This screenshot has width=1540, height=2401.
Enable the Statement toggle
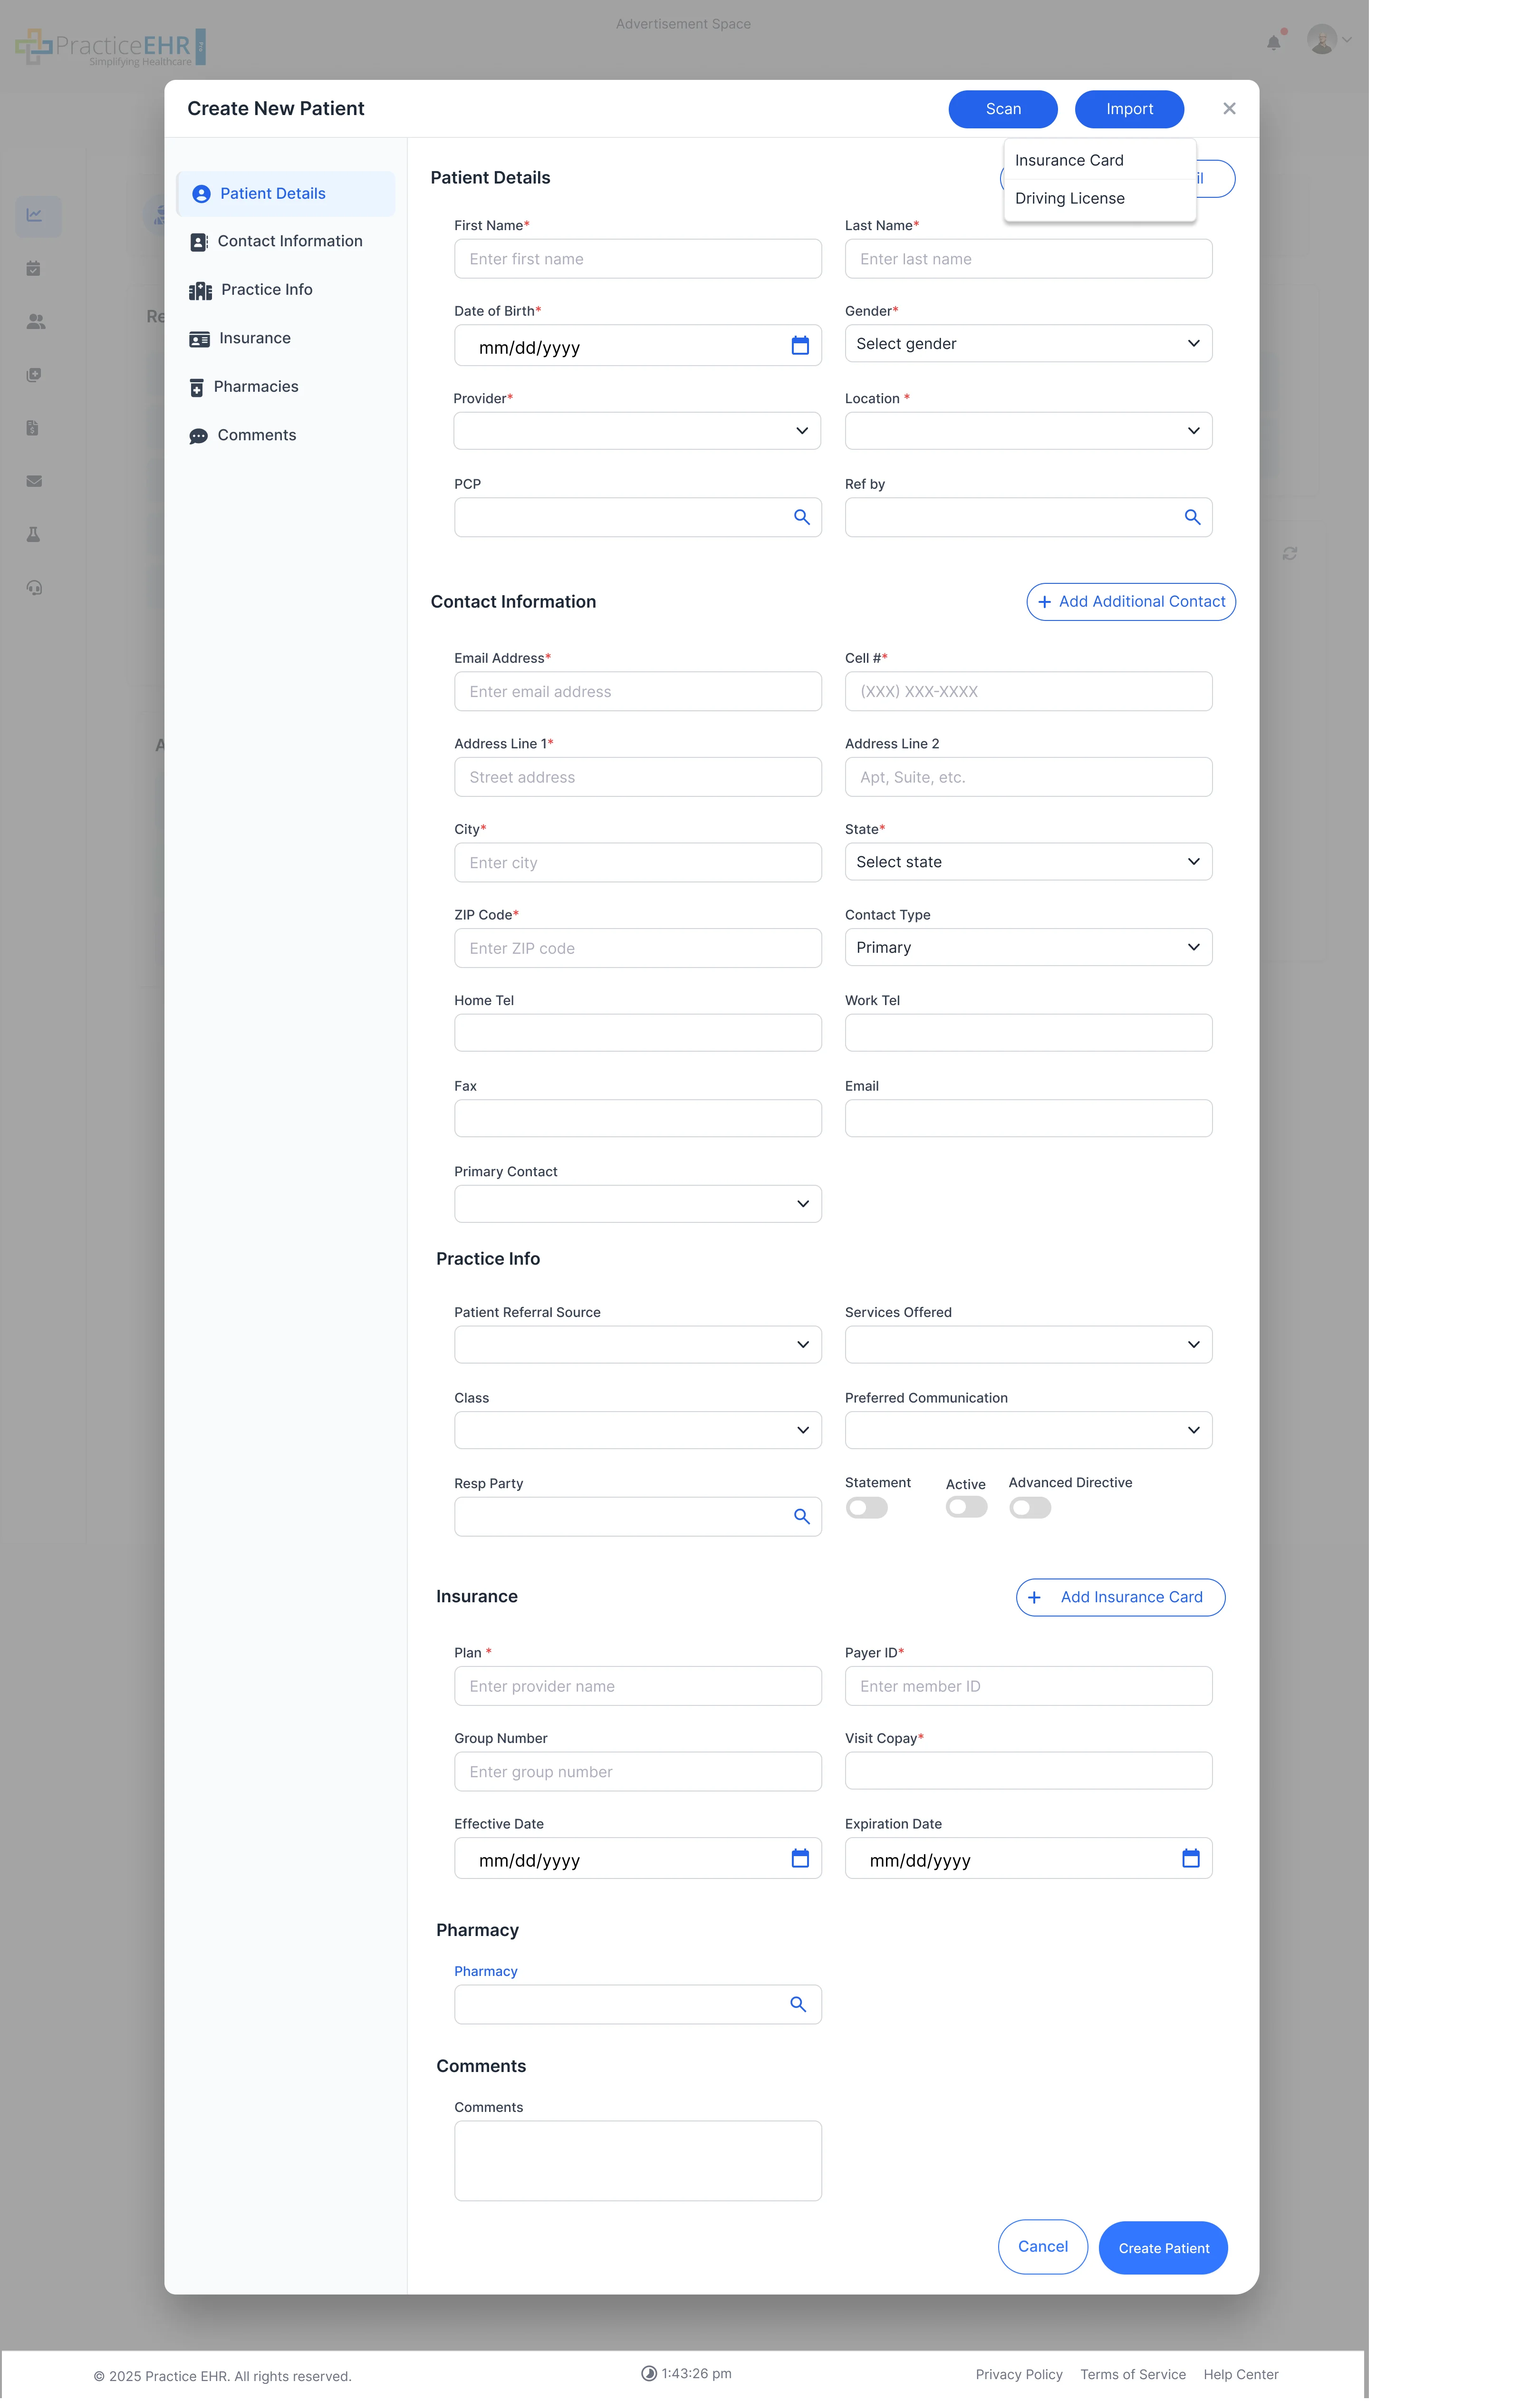pyautogui.click(x=866, y=1507)
